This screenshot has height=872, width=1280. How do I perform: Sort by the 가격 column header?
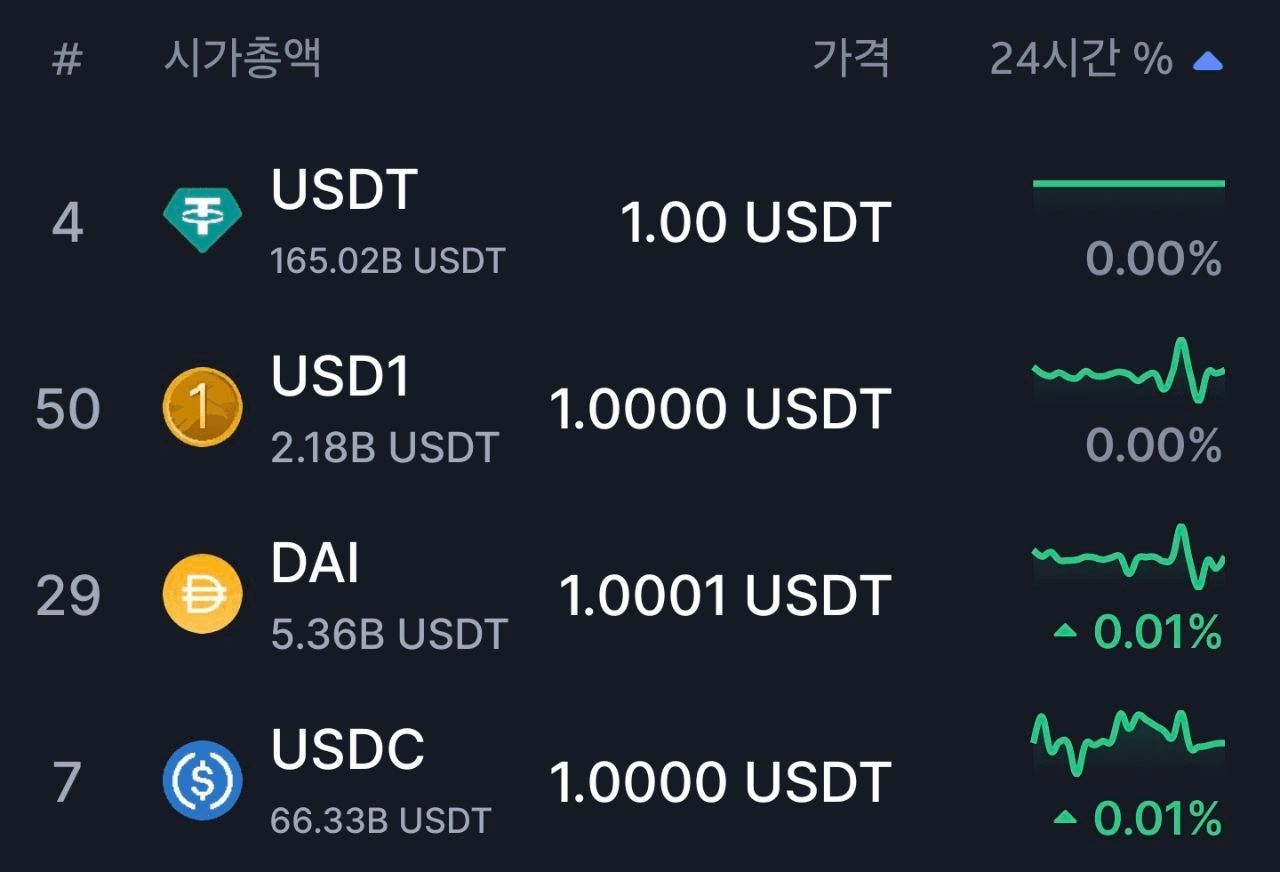[851, 59]
